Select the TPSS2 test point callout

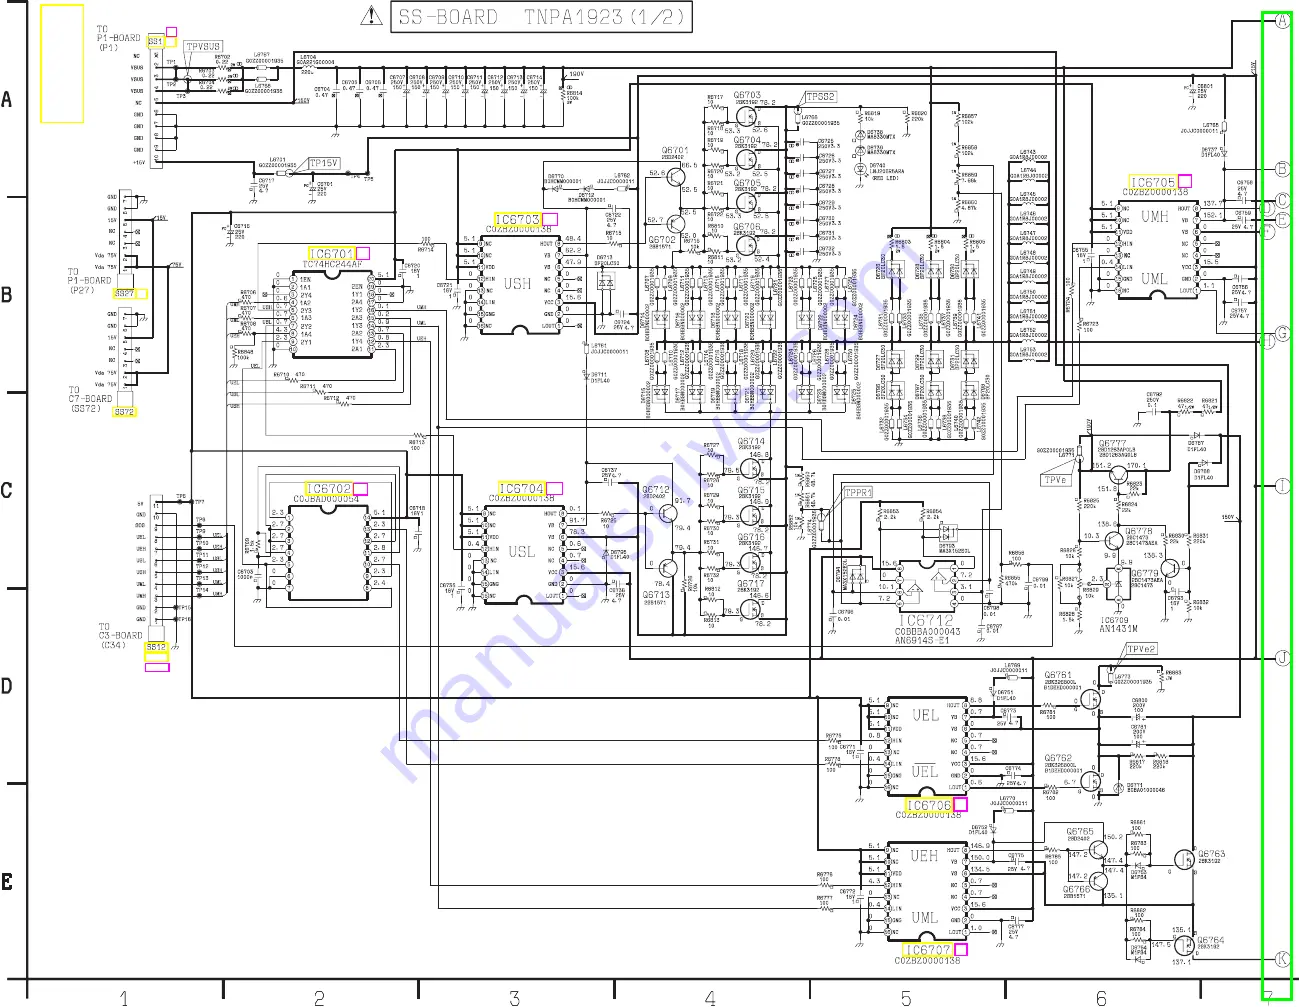[x=820, y=97]
